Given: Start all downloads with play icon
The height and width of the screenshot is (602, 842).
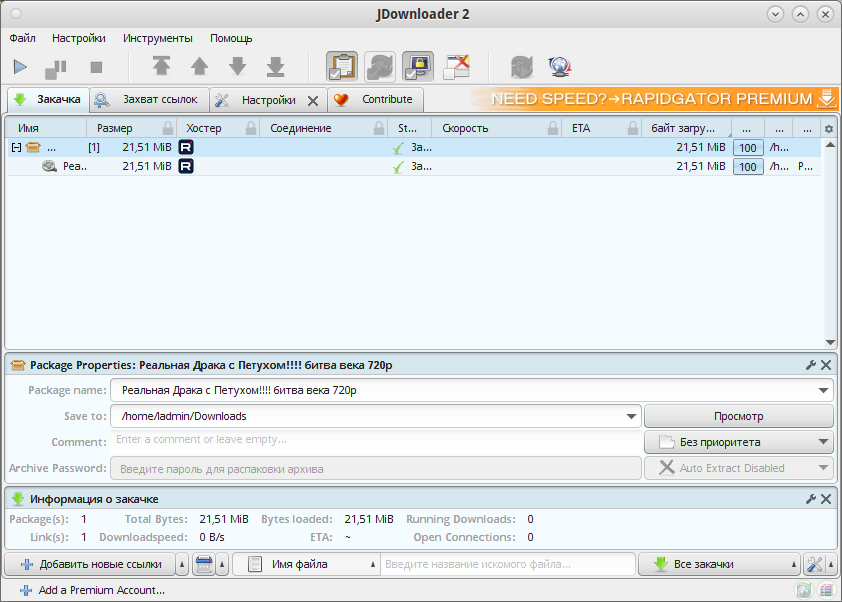Looking at the screenshot, I should 20,67.
